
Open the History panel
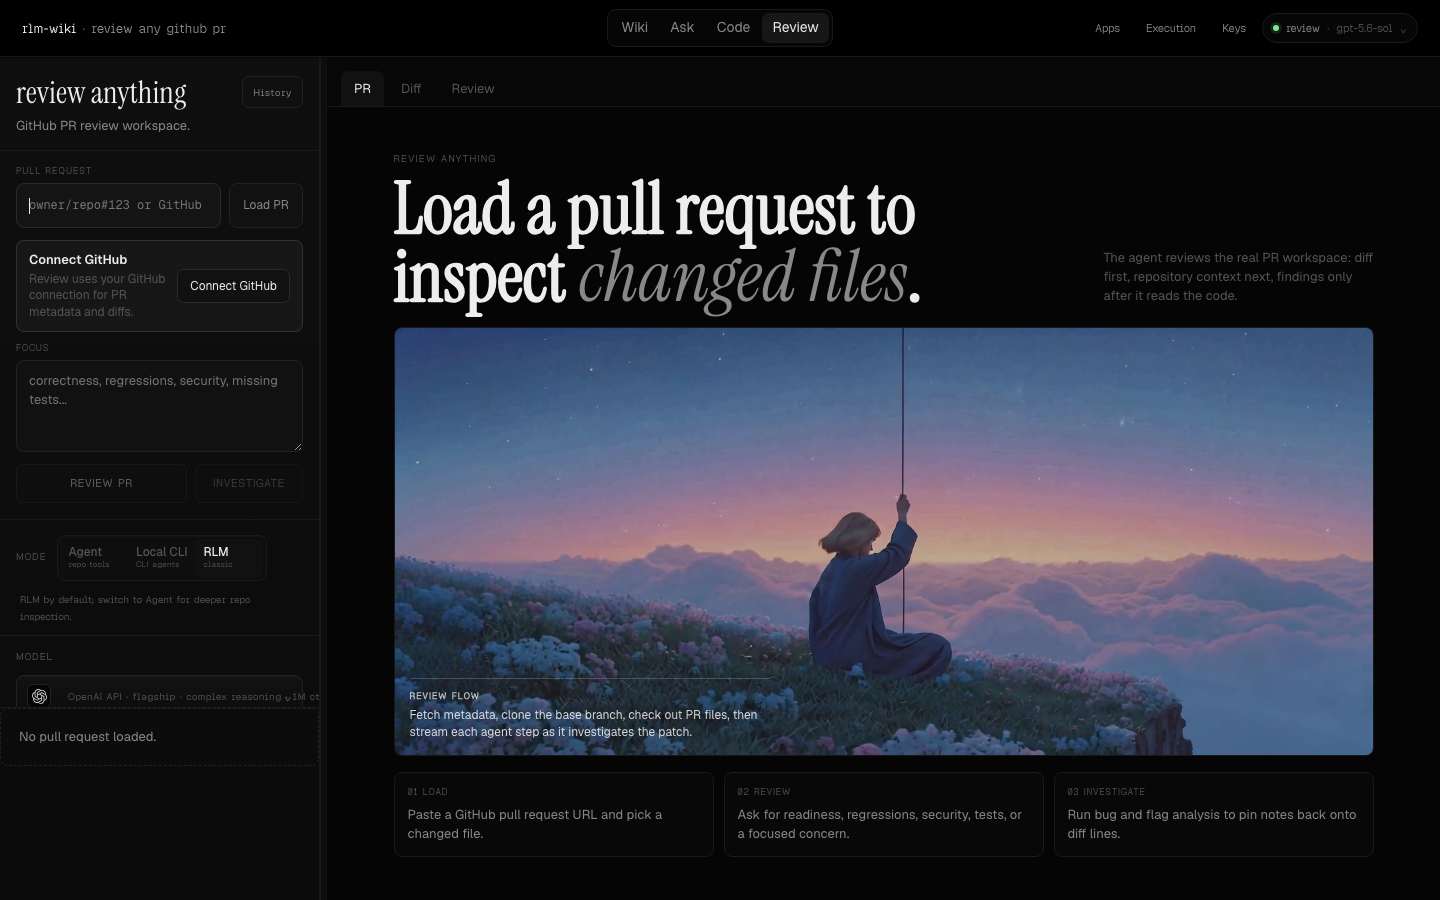click(x=272, y=92)
